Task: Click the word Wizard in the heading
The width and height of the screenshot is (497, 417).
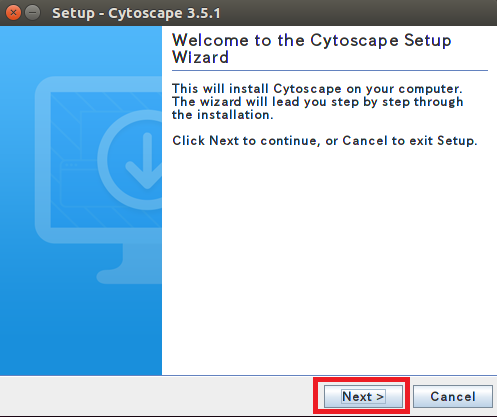Action: 200,57
